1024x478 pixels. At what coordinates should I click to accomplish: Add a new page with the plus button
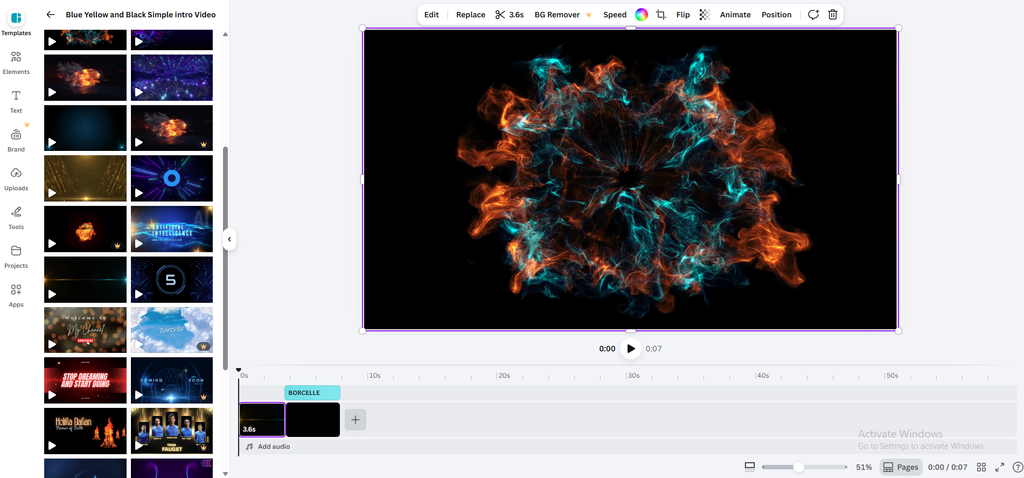click(355, 420)
